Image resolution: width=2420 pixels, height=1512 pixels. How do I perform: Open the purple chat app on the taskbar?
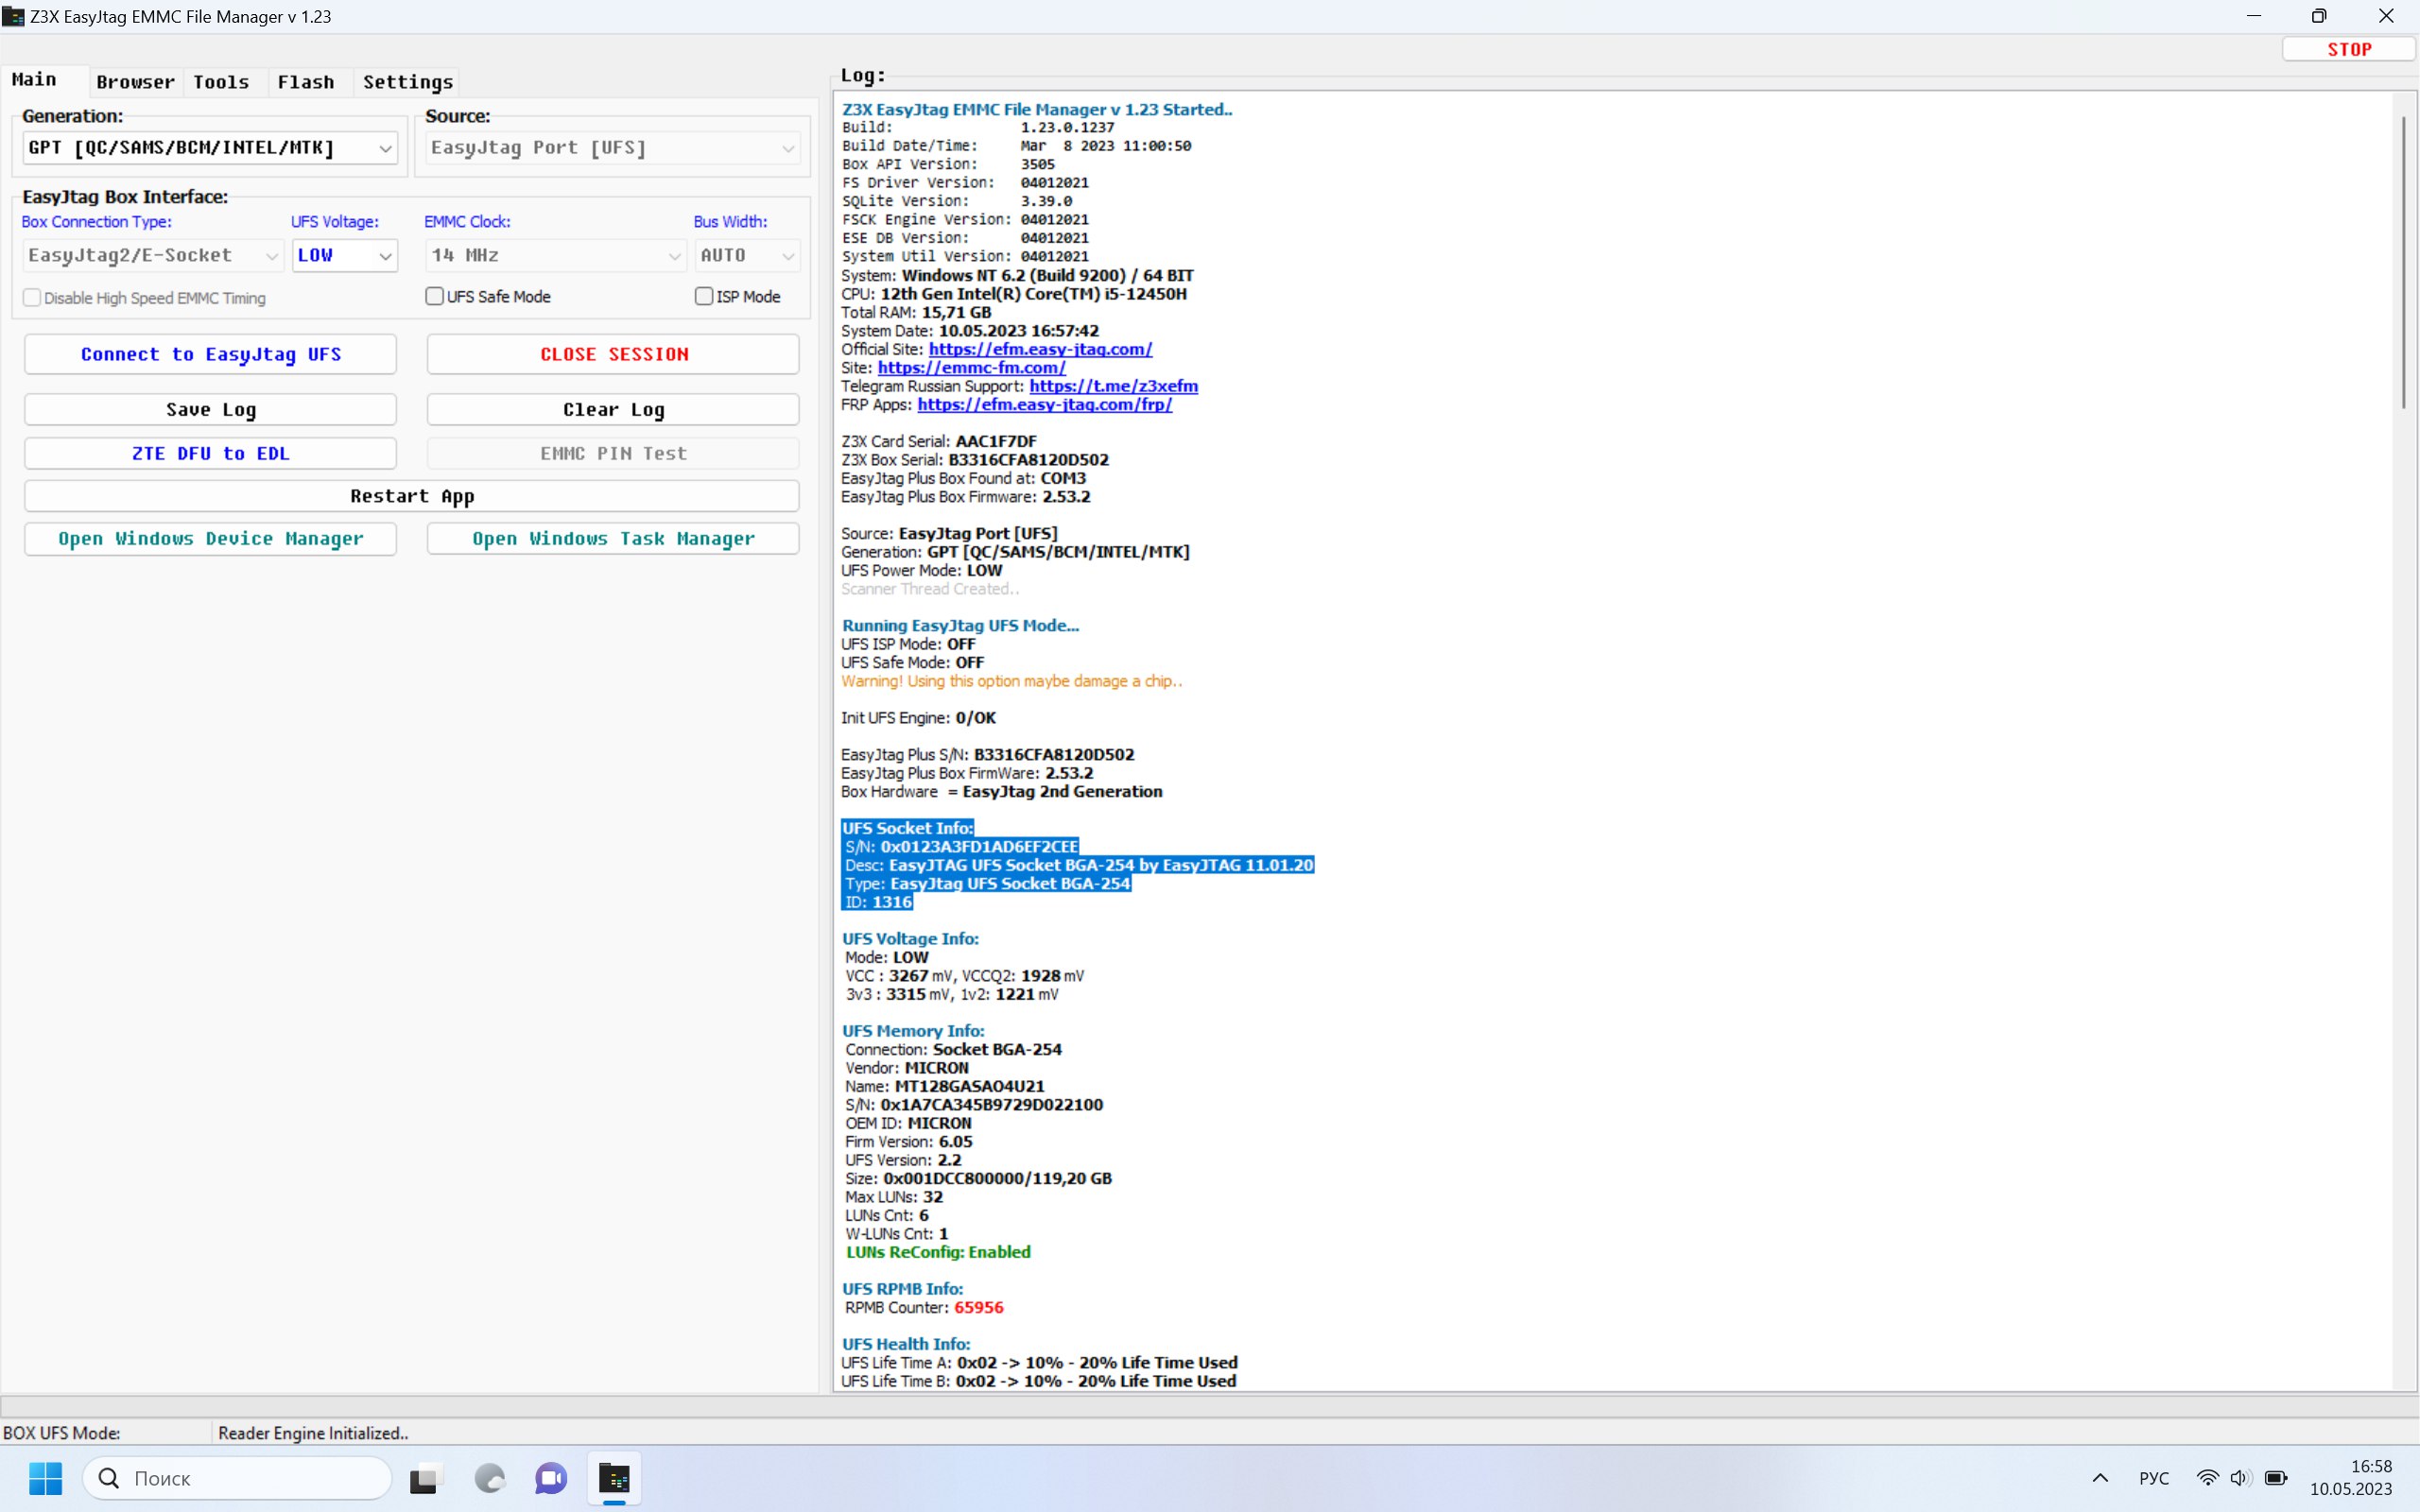coord(551,1478)
